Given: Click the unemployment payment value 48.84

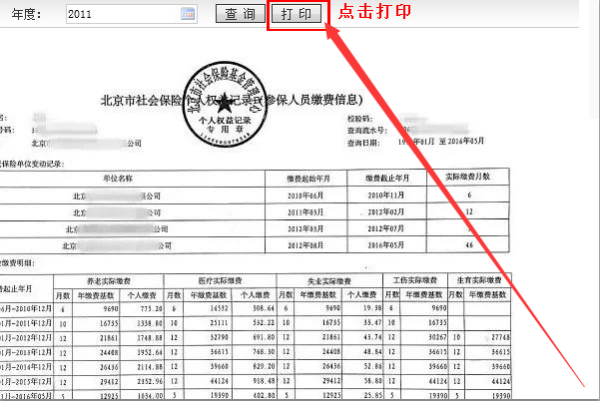Looking at the screenshot, I should [373, 352].
